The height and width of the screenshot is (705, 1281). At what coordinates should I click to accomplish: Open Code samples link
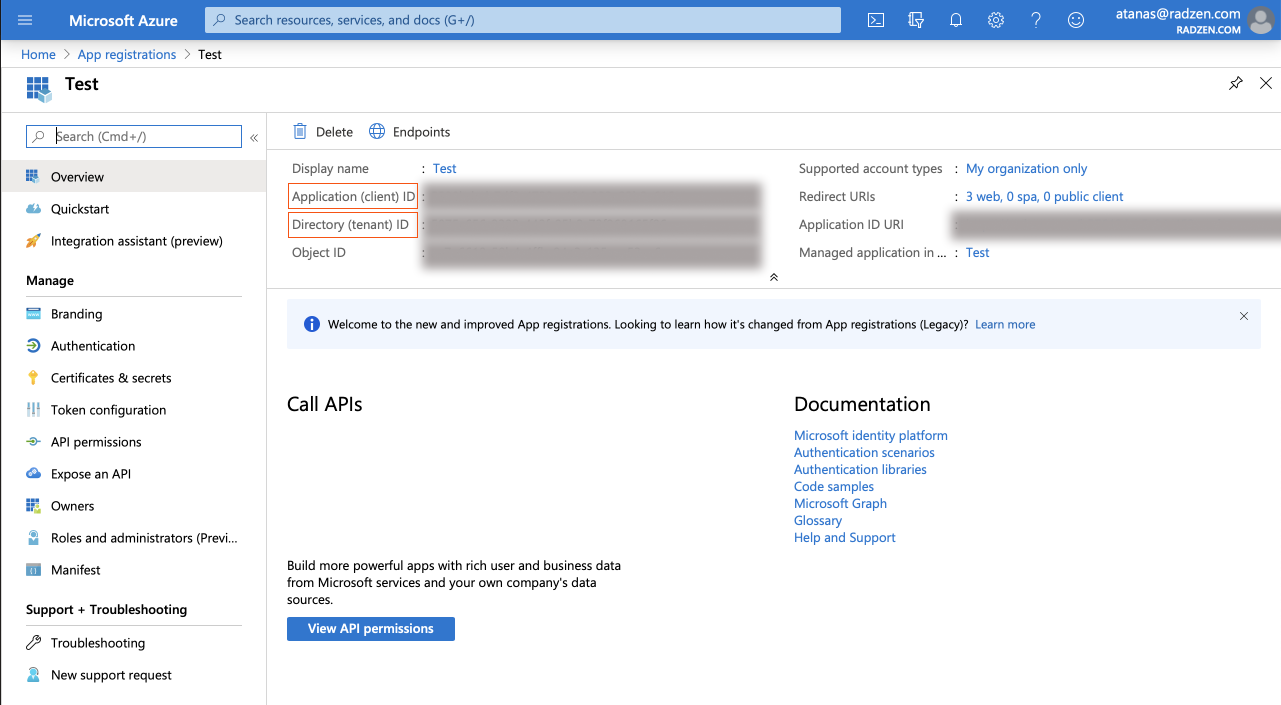[x=834, y=487]
